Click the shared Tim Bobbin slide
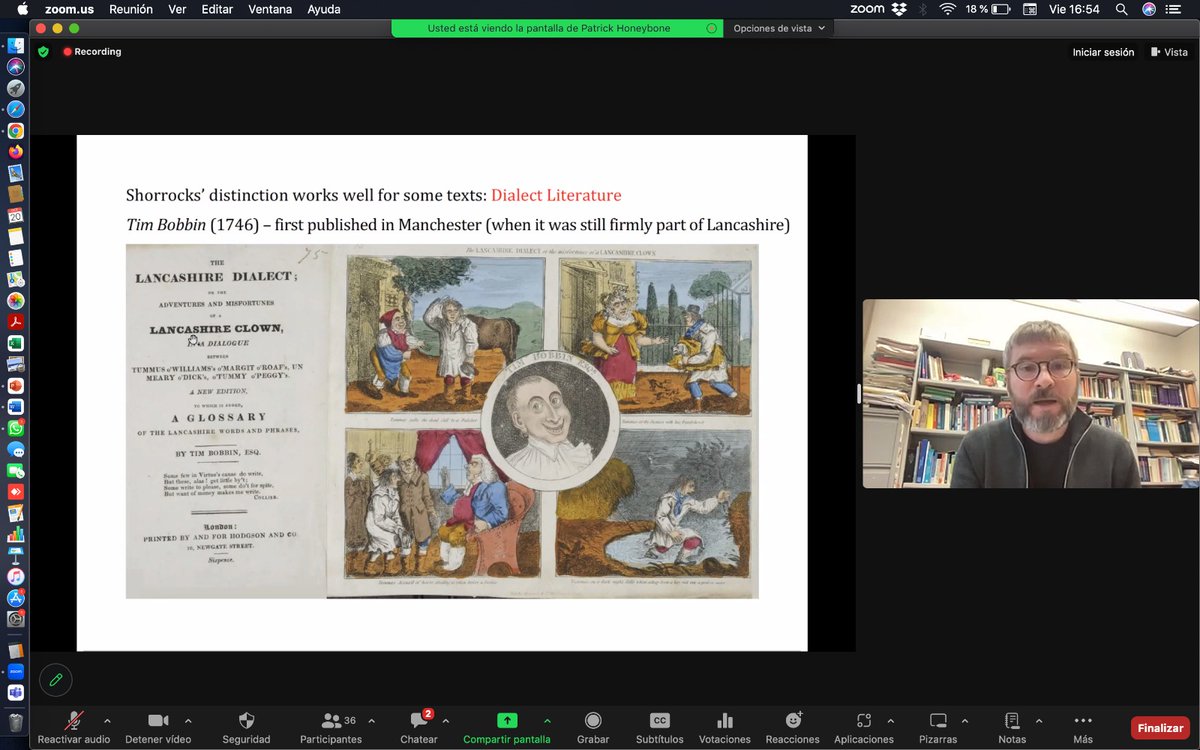This screenshot has width=1200, height=750. point(442,393)
